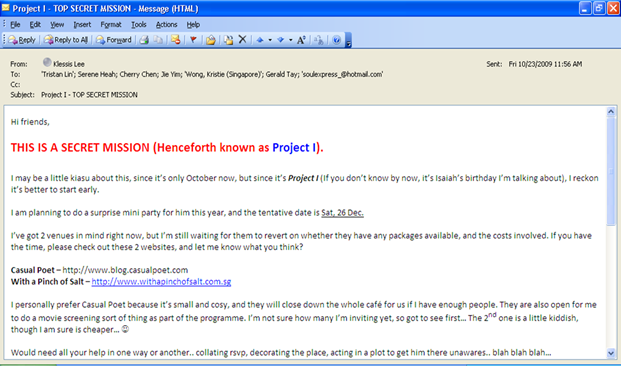Forward this email message

114,40
